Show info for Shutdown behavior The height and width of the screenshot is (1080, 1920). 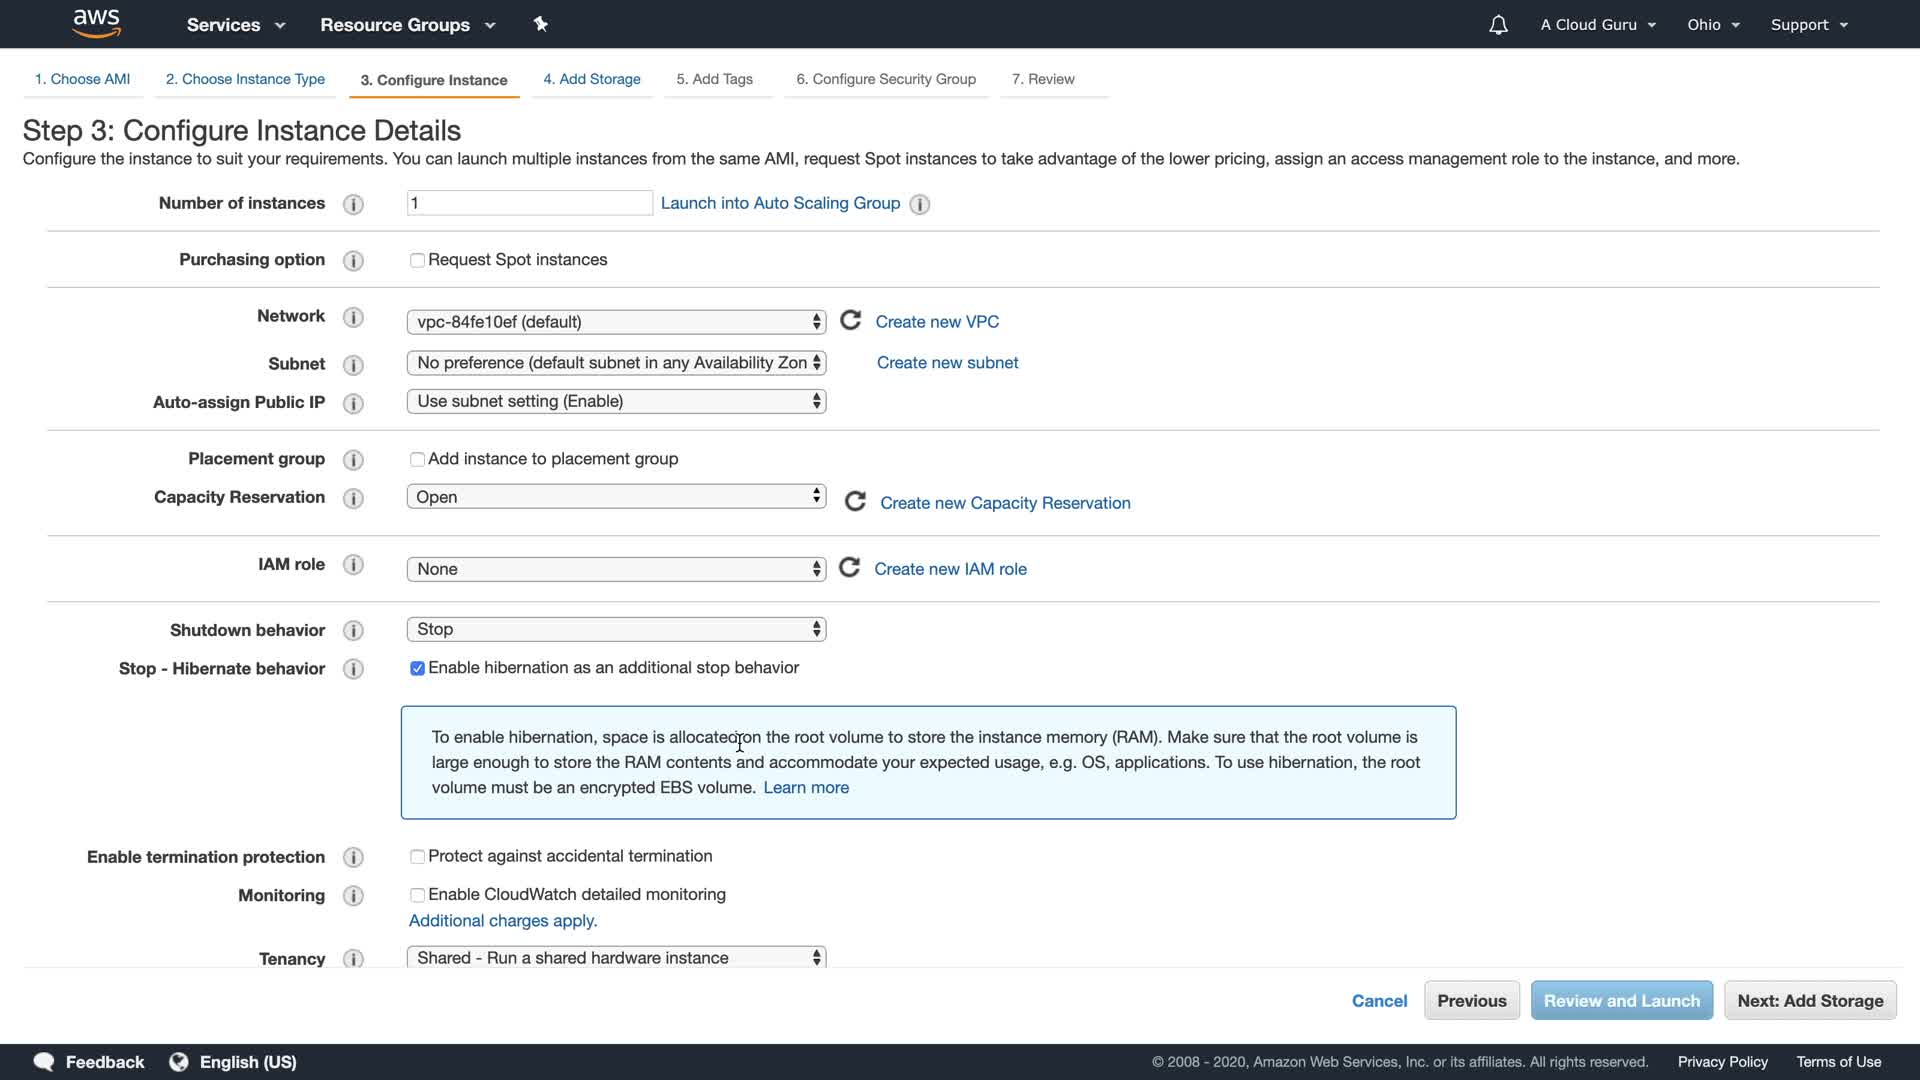click(353, 631)
